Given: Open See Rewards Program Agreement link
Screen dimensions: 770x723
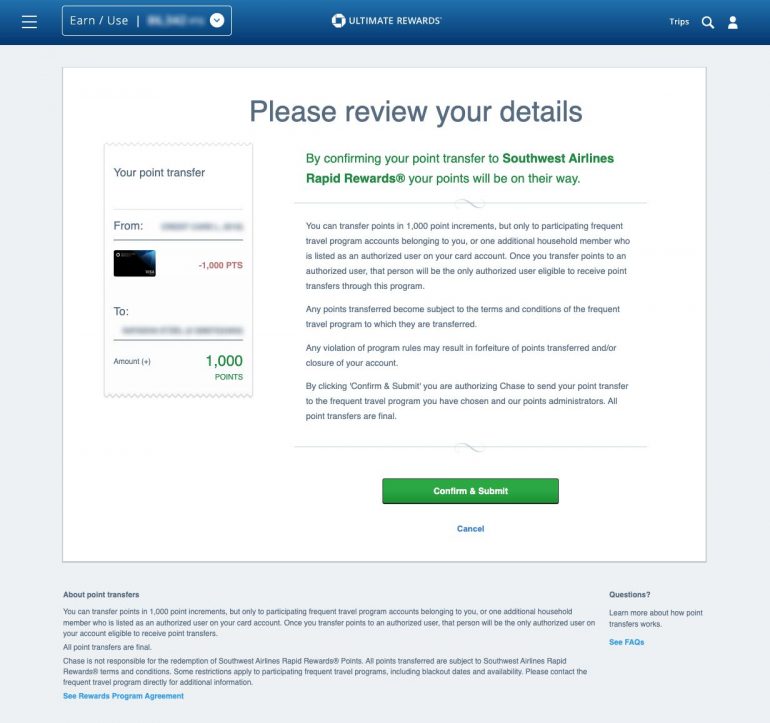Looking at the screenshot, I should pos(123,696).
